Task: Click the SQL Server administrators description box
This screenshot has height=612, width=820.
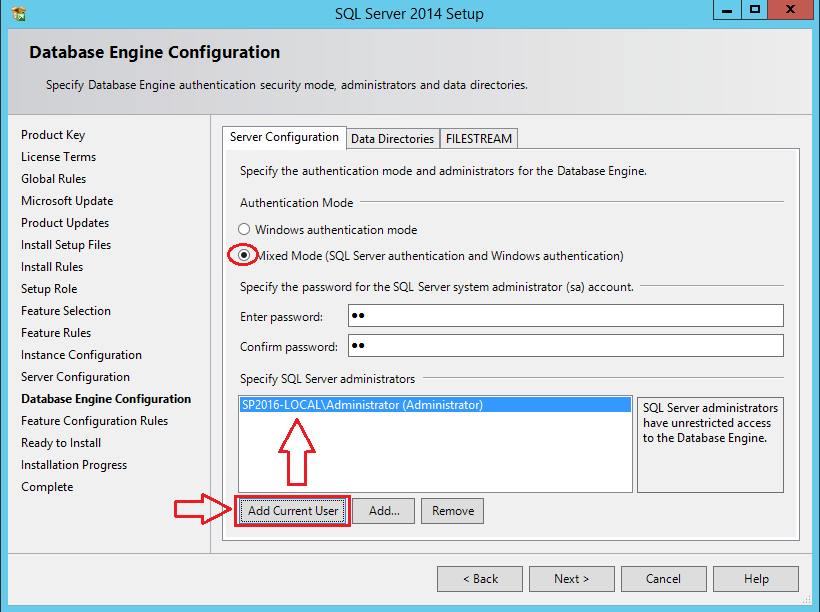Action: [710, 445]
